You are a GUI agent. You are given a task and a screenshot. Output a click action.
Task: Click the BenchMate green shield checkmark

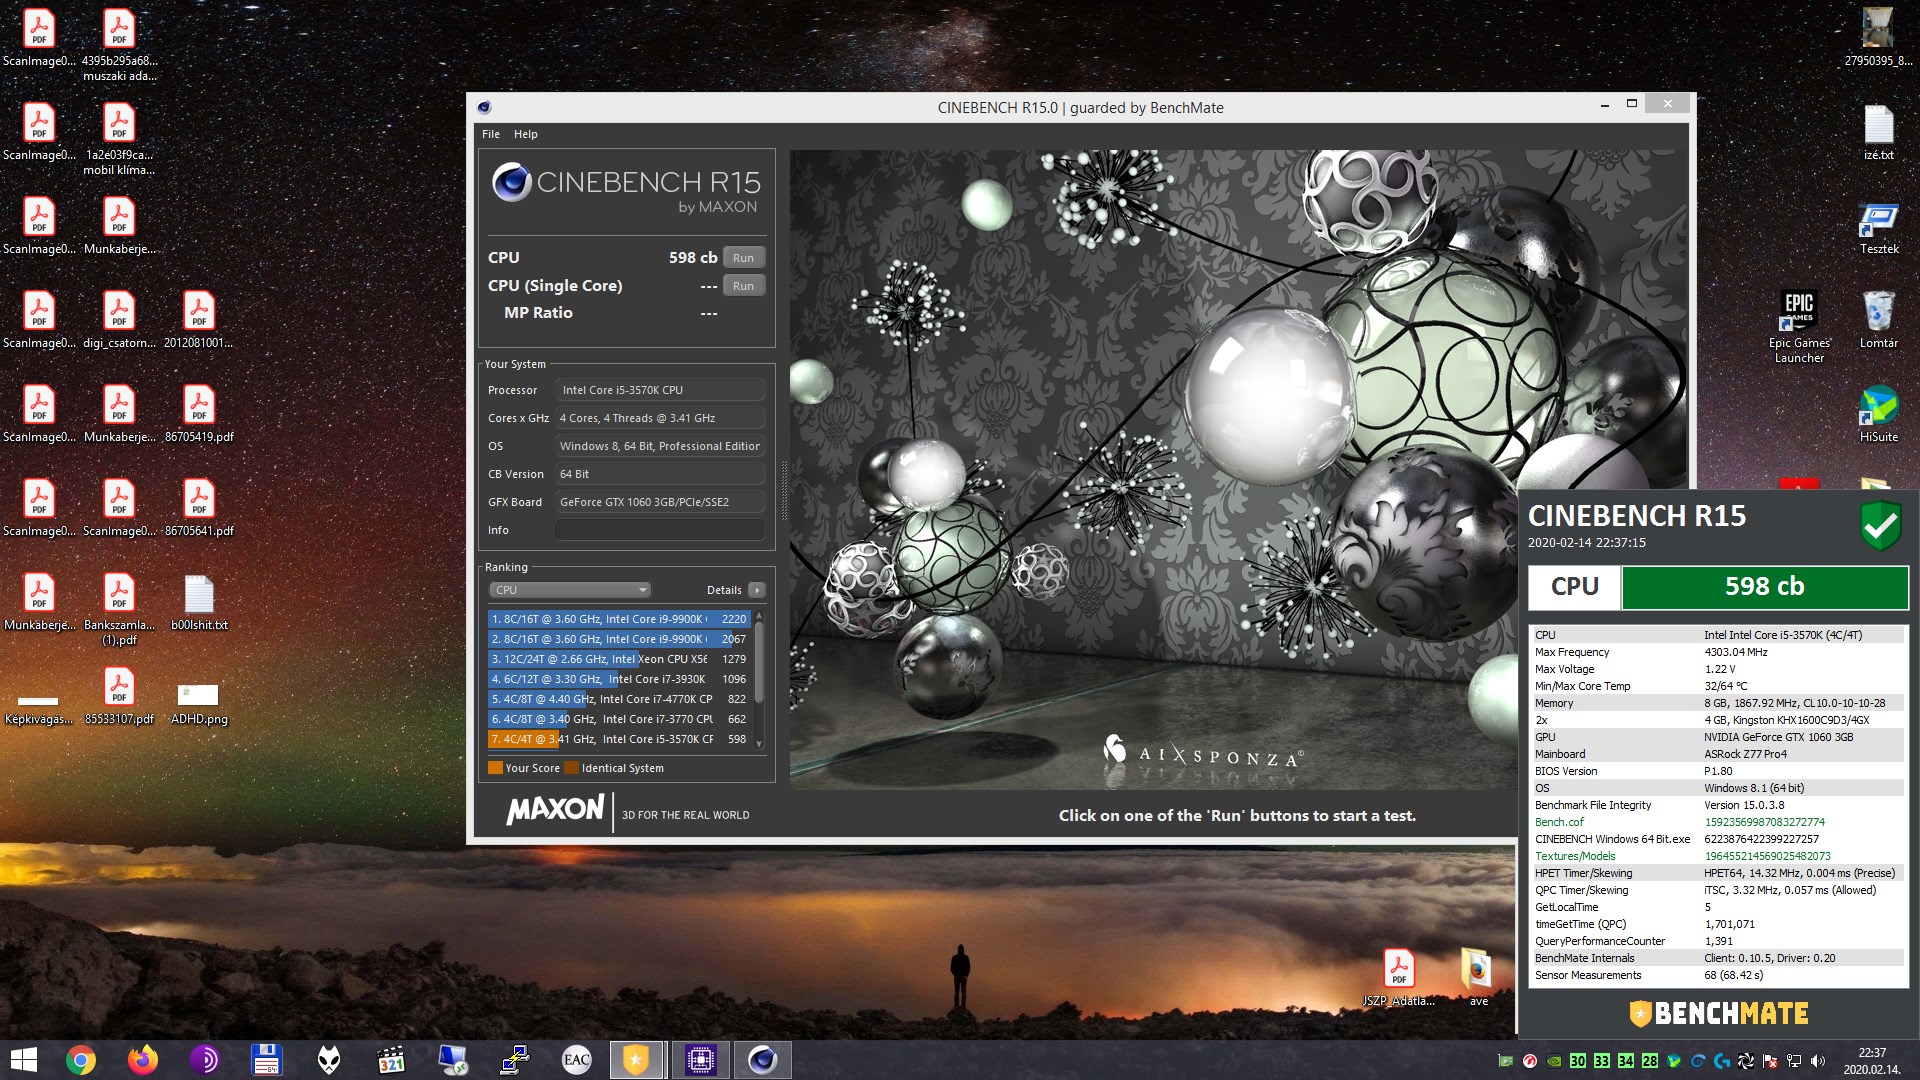[x=1880, y=525]
